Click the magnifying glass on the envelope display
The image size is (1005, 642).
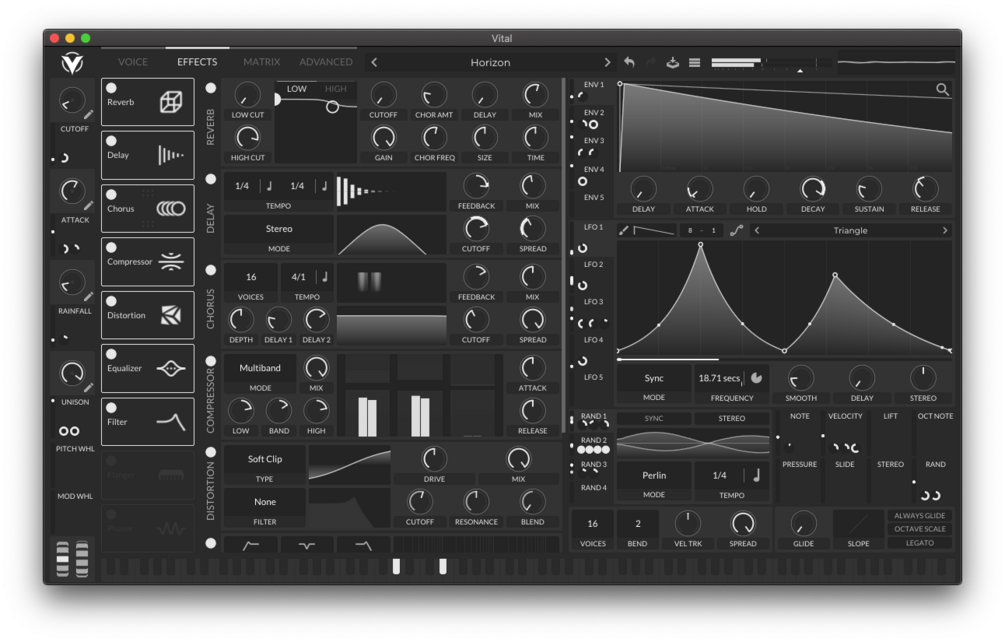[x=942, y=88]
